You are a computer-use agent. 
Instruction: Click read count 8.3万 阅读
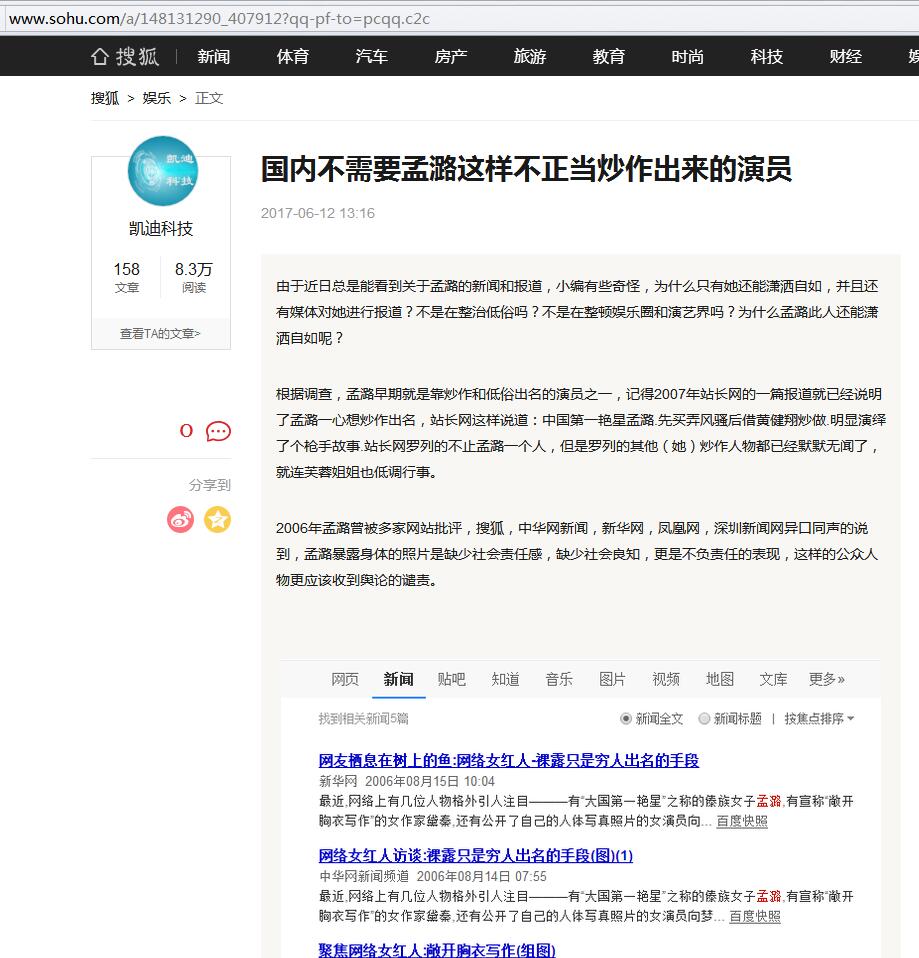[x=194, y=277]
